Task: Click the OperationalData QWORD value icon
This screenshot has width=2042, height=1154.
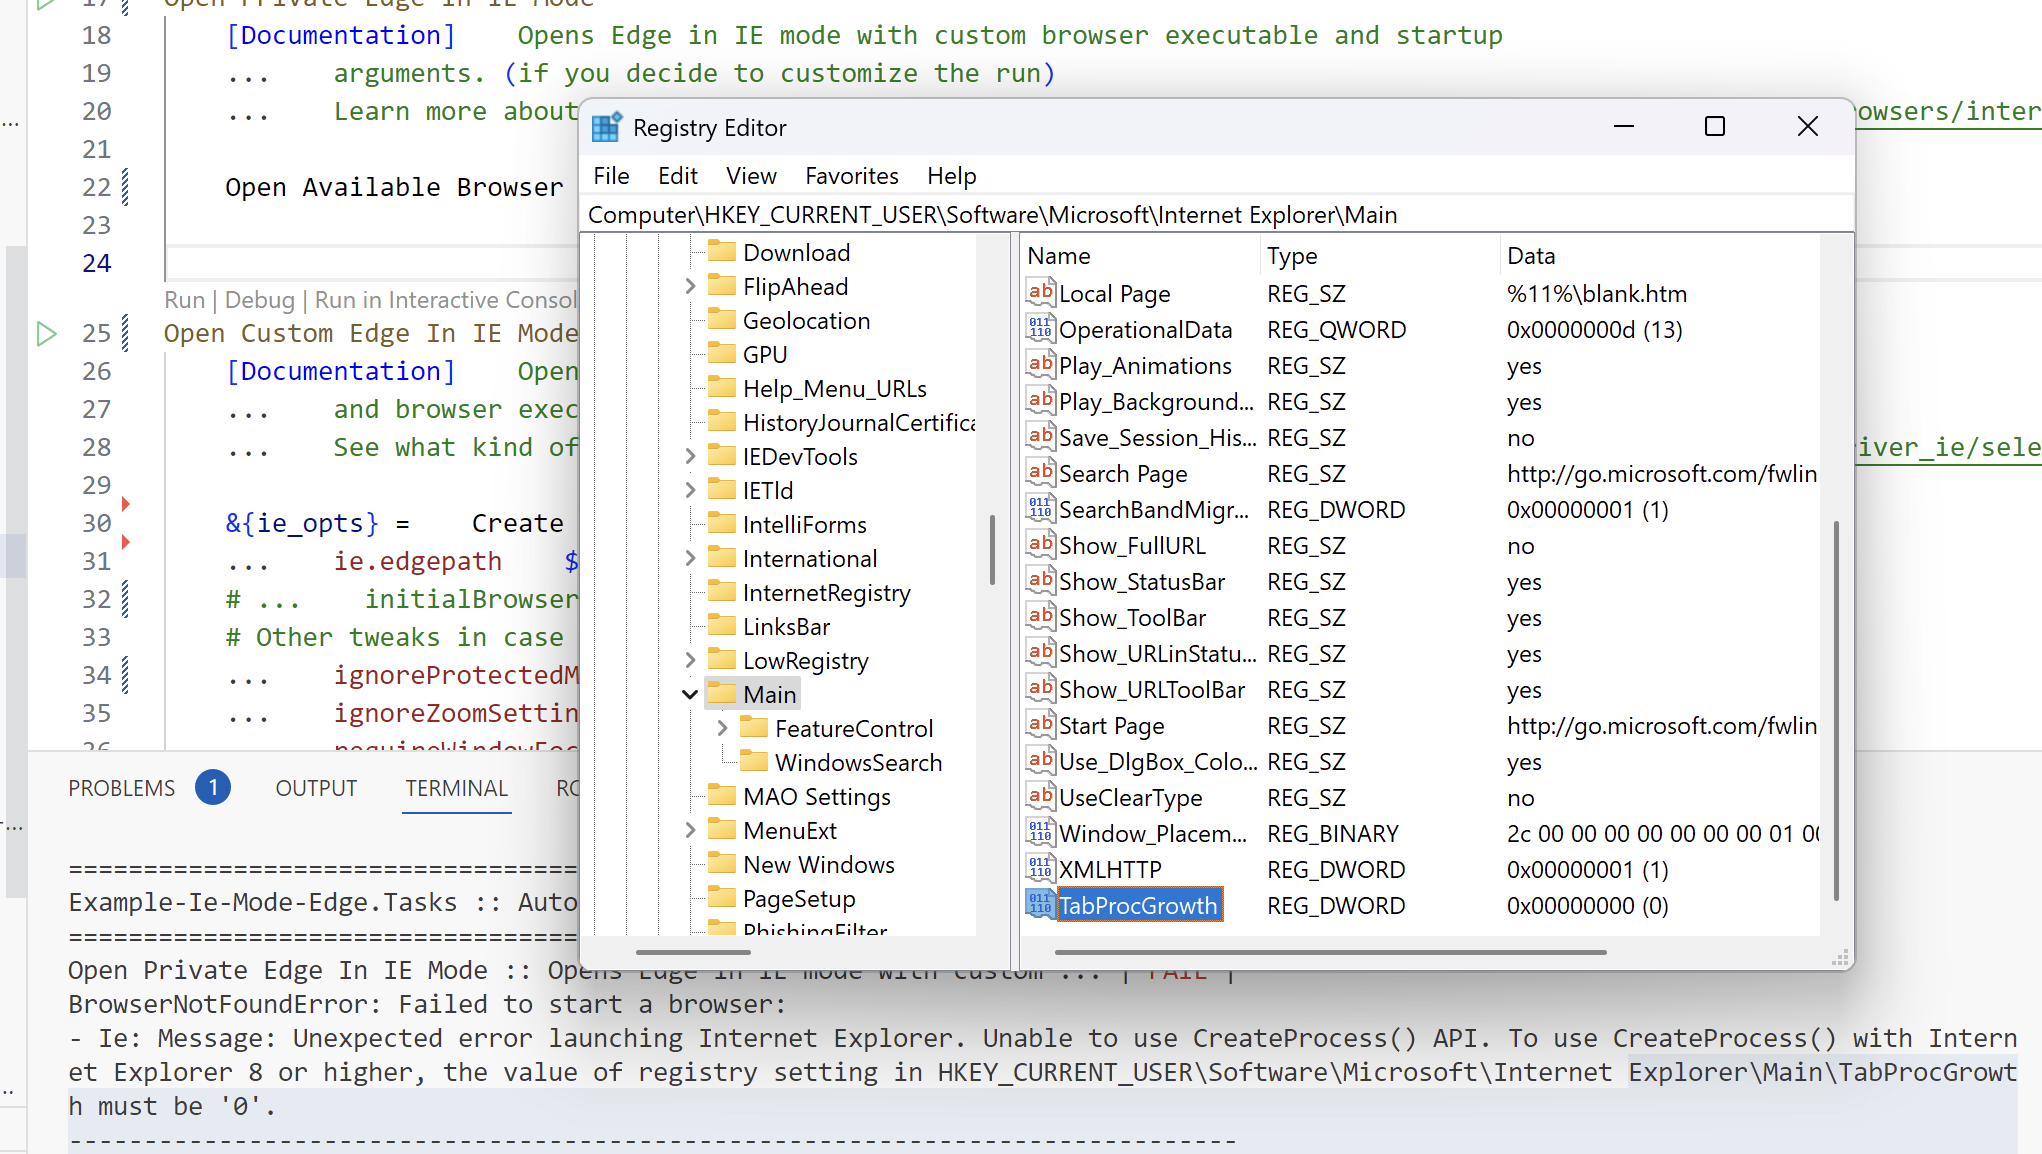Action: (1040, 329)
